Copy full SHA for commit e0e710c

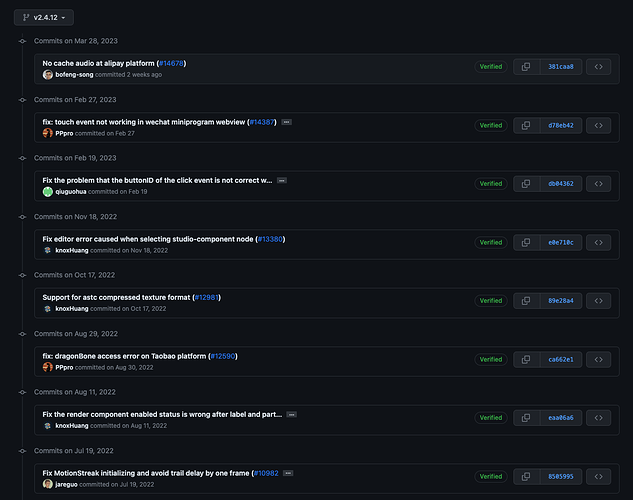click(526, 242)
